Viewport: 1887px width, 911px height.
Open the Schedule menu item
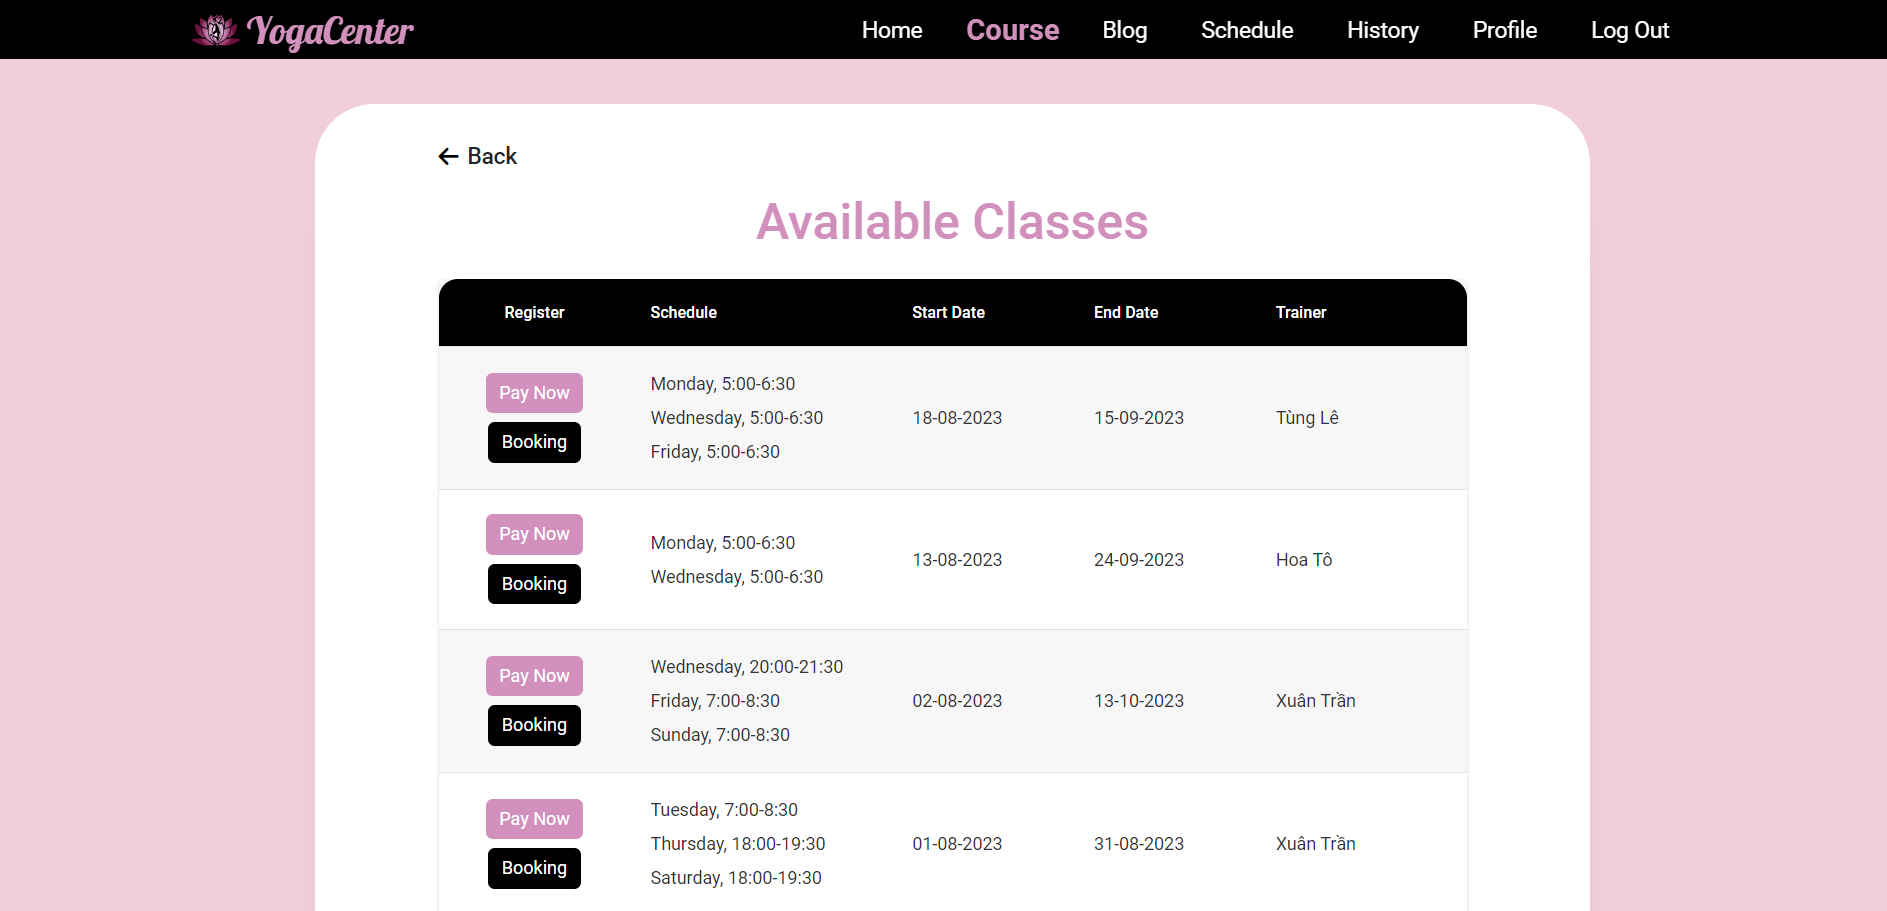pos(1247,30)
